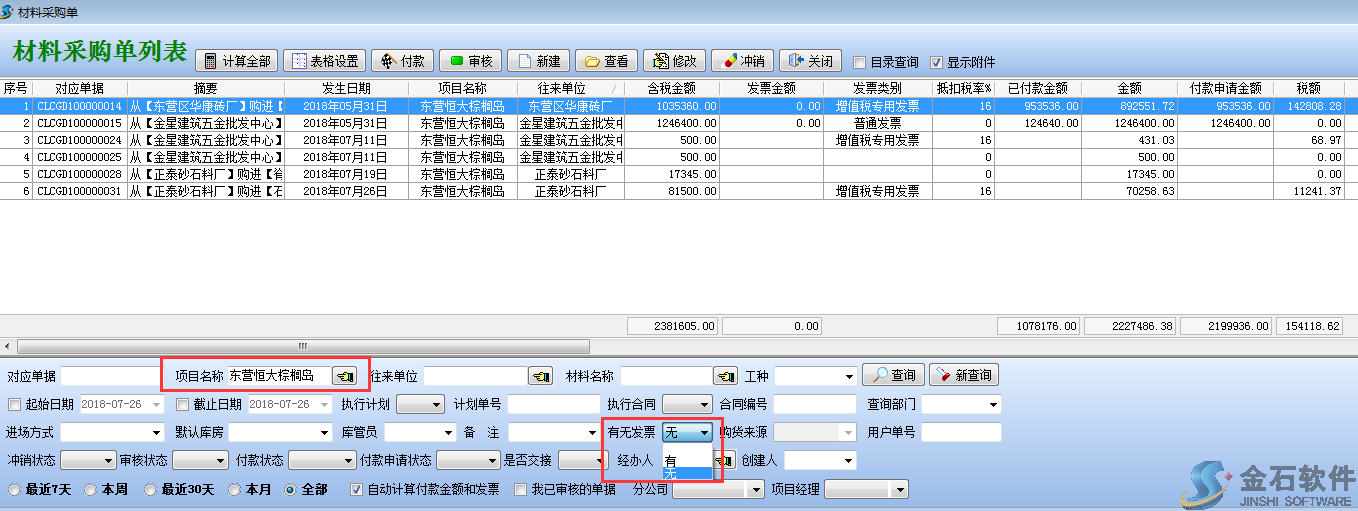Toggle 自动计算付款金额和发票 checkbox
The width and height of the screenshot is (1358, 511).
click(357, 490)
